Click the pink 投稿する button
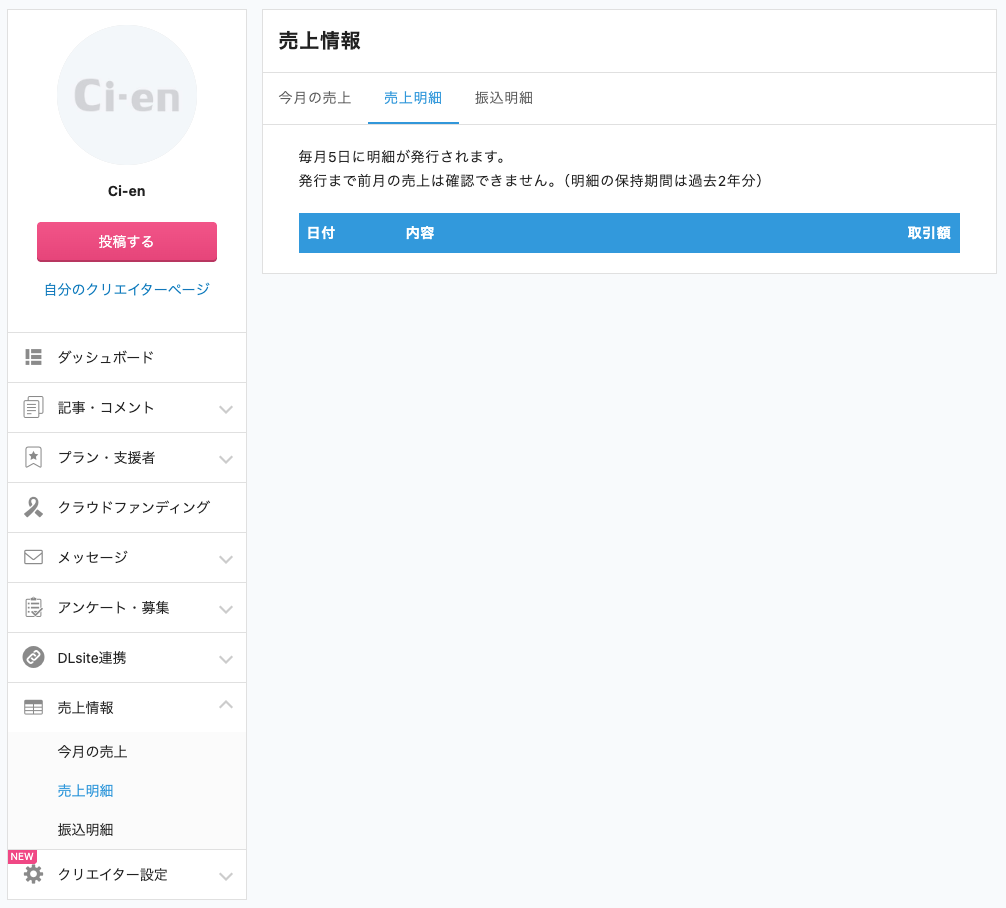 tap(126, 241)
